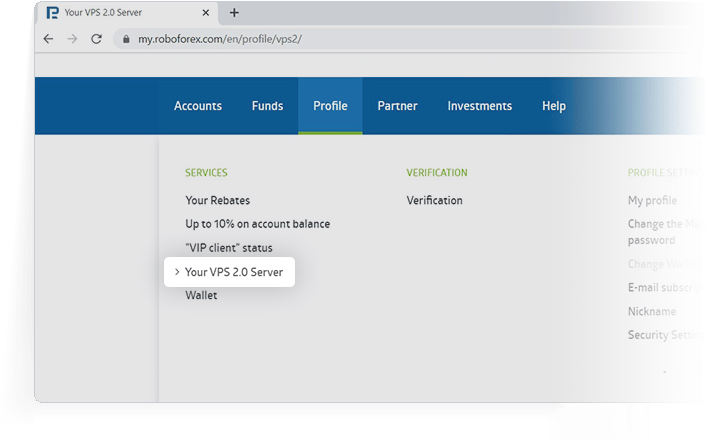Open the Accounts menu

point(198,106)
